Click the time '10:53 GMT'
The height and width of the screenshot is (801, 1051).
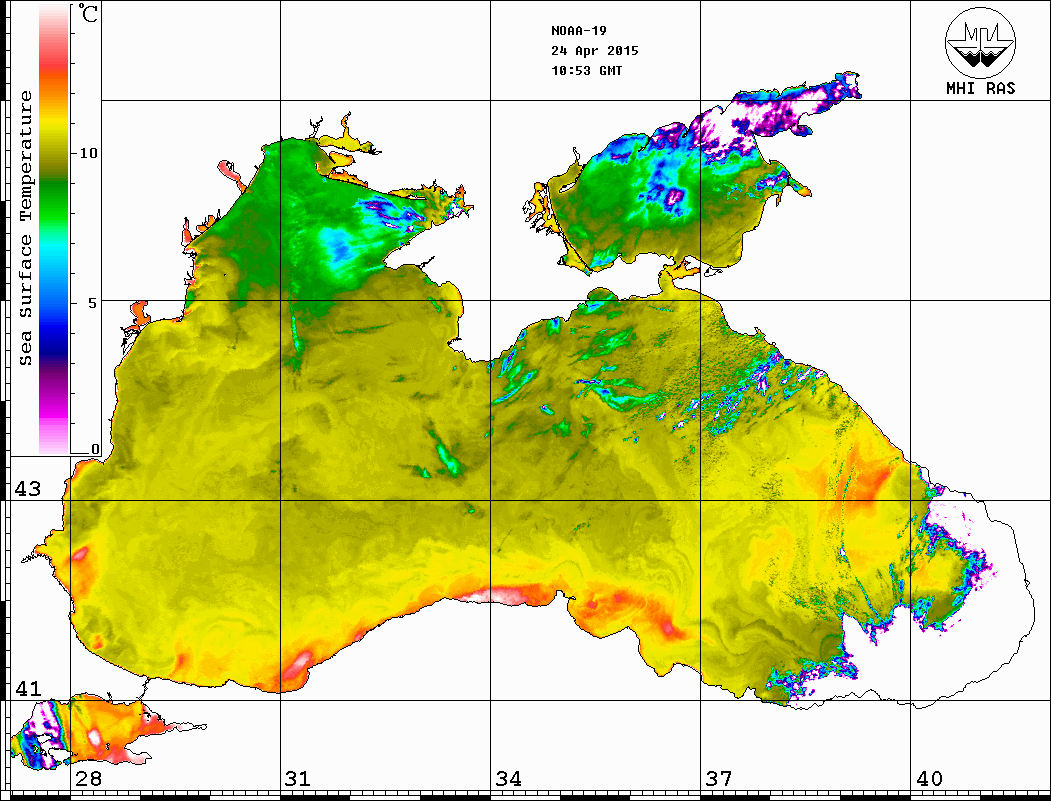click(x=586, y=71)
